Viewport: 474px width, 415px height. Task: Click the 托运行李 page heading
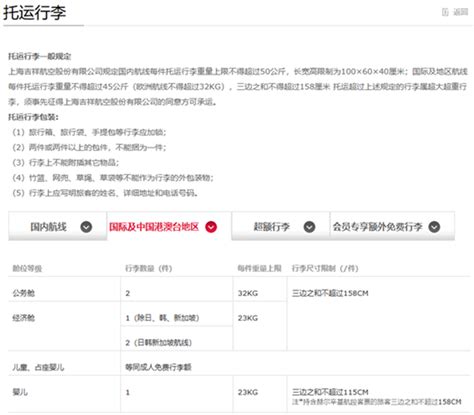tap(35, 13)
